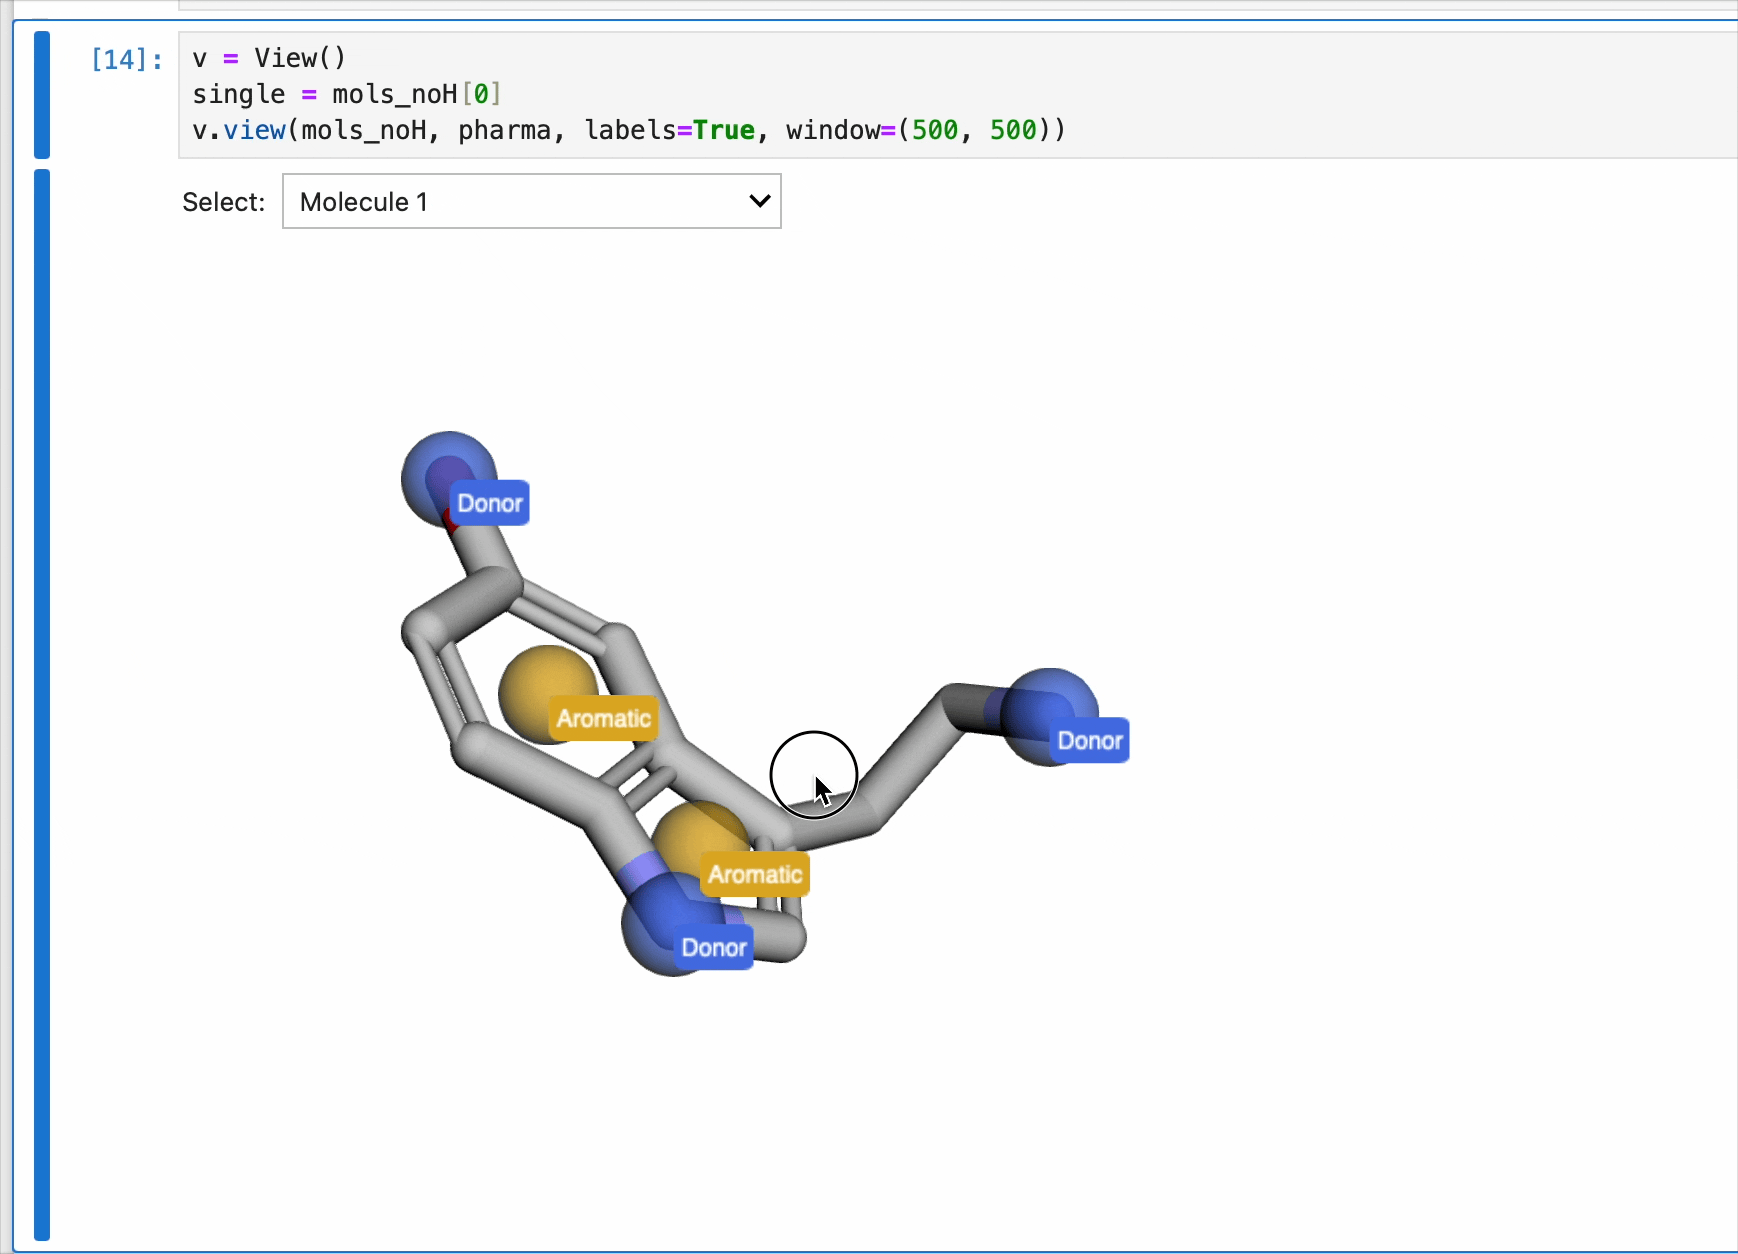Click the lower Aromatic label

click(755, 874)
